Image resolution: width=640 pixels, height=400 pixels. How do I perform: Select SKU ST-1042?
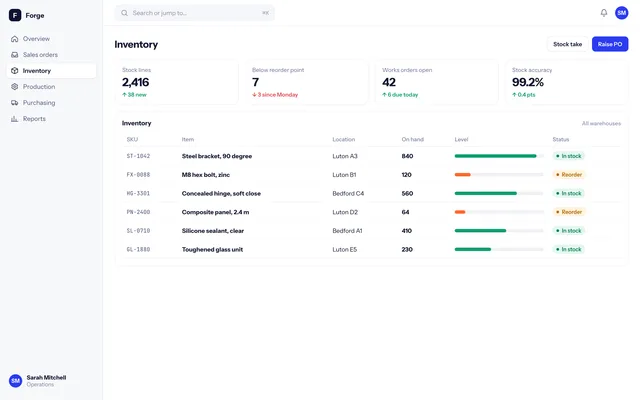tap(138, 156)
